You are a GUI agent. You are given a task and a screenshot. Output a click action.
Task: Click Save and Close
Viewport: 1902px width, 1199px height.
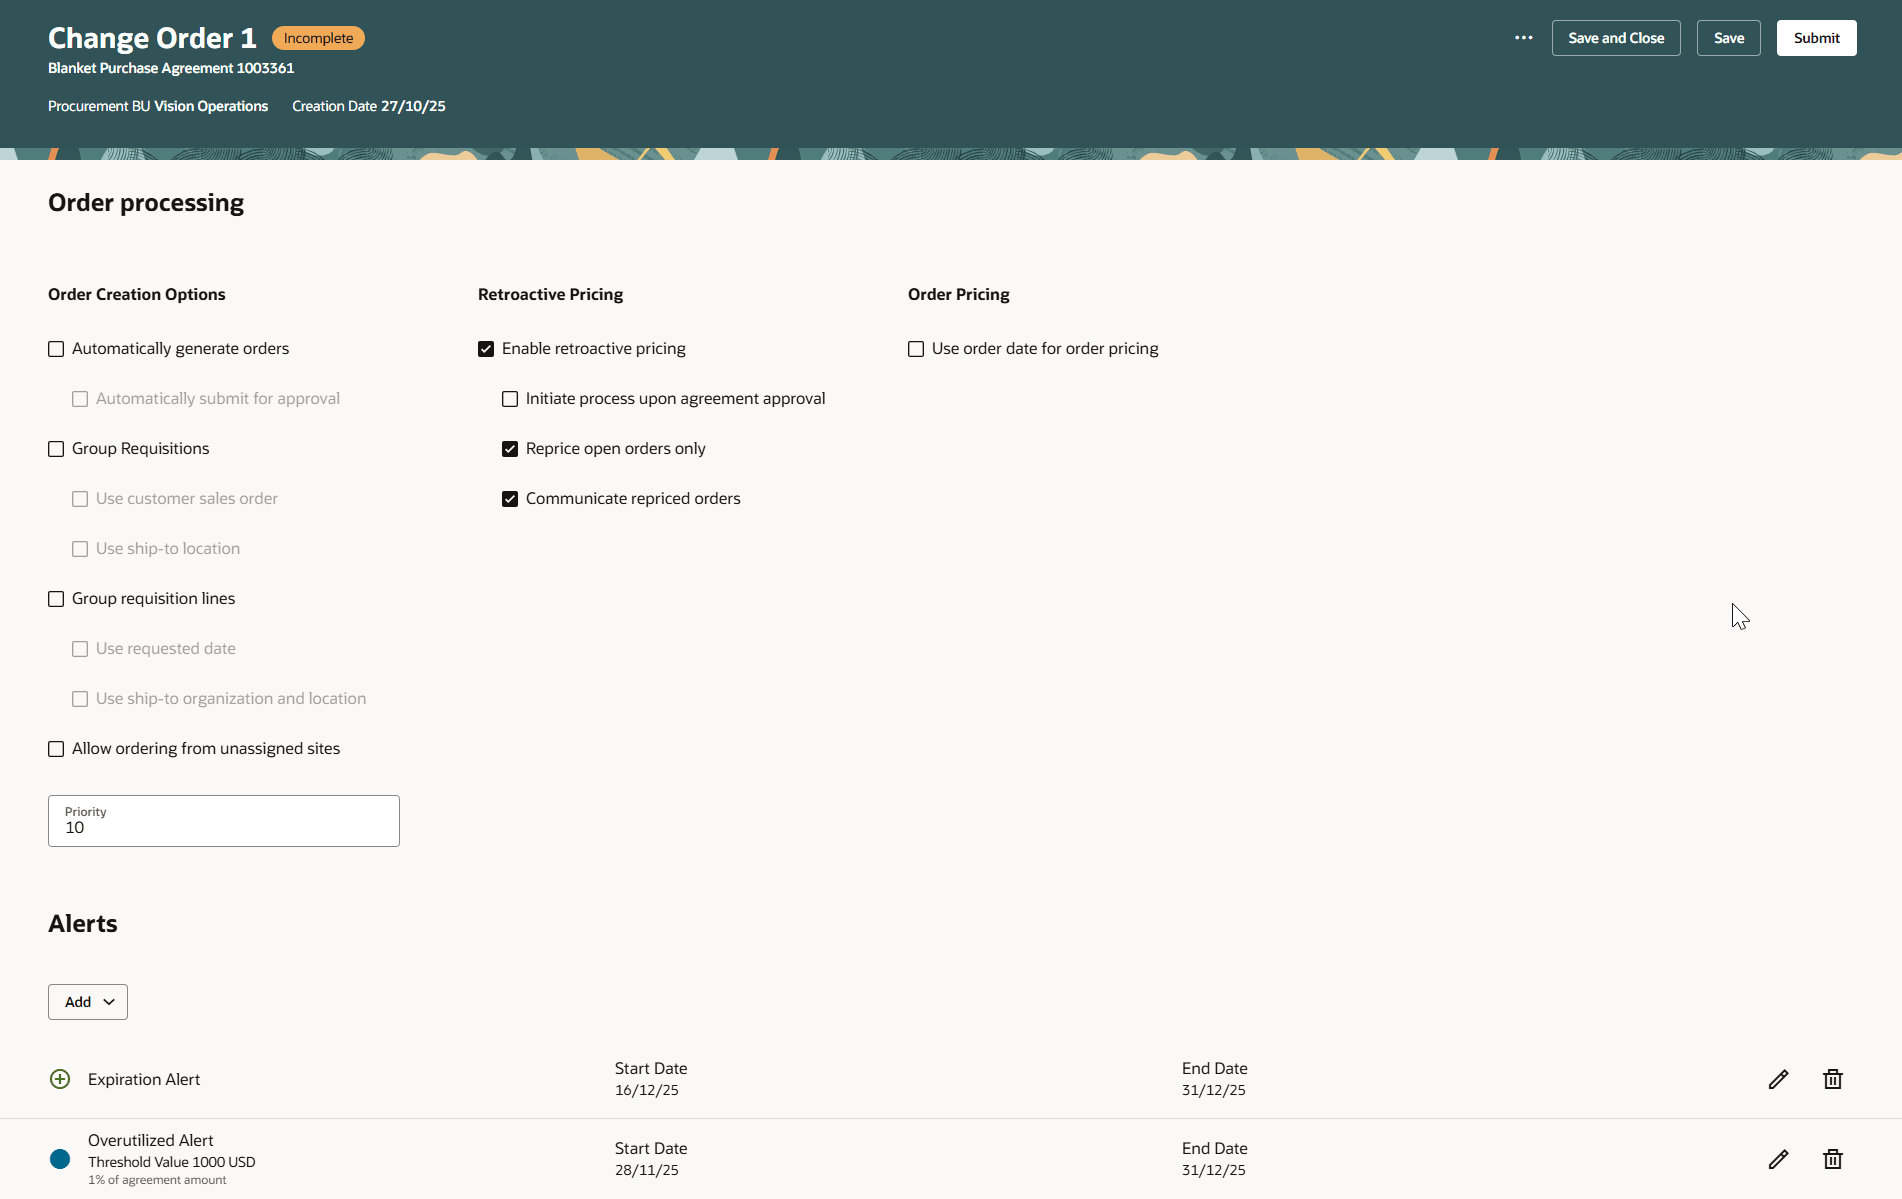pos(1616,37)
